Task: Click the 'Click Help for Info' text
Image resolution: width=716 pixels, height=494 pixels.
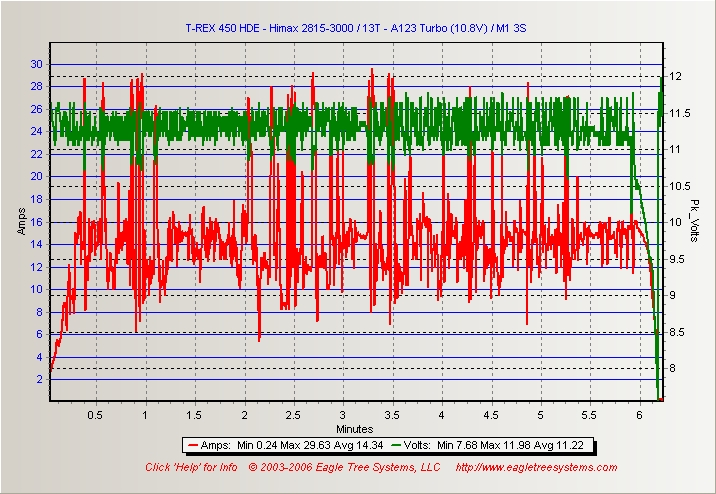Action: [x=191, y=468]
